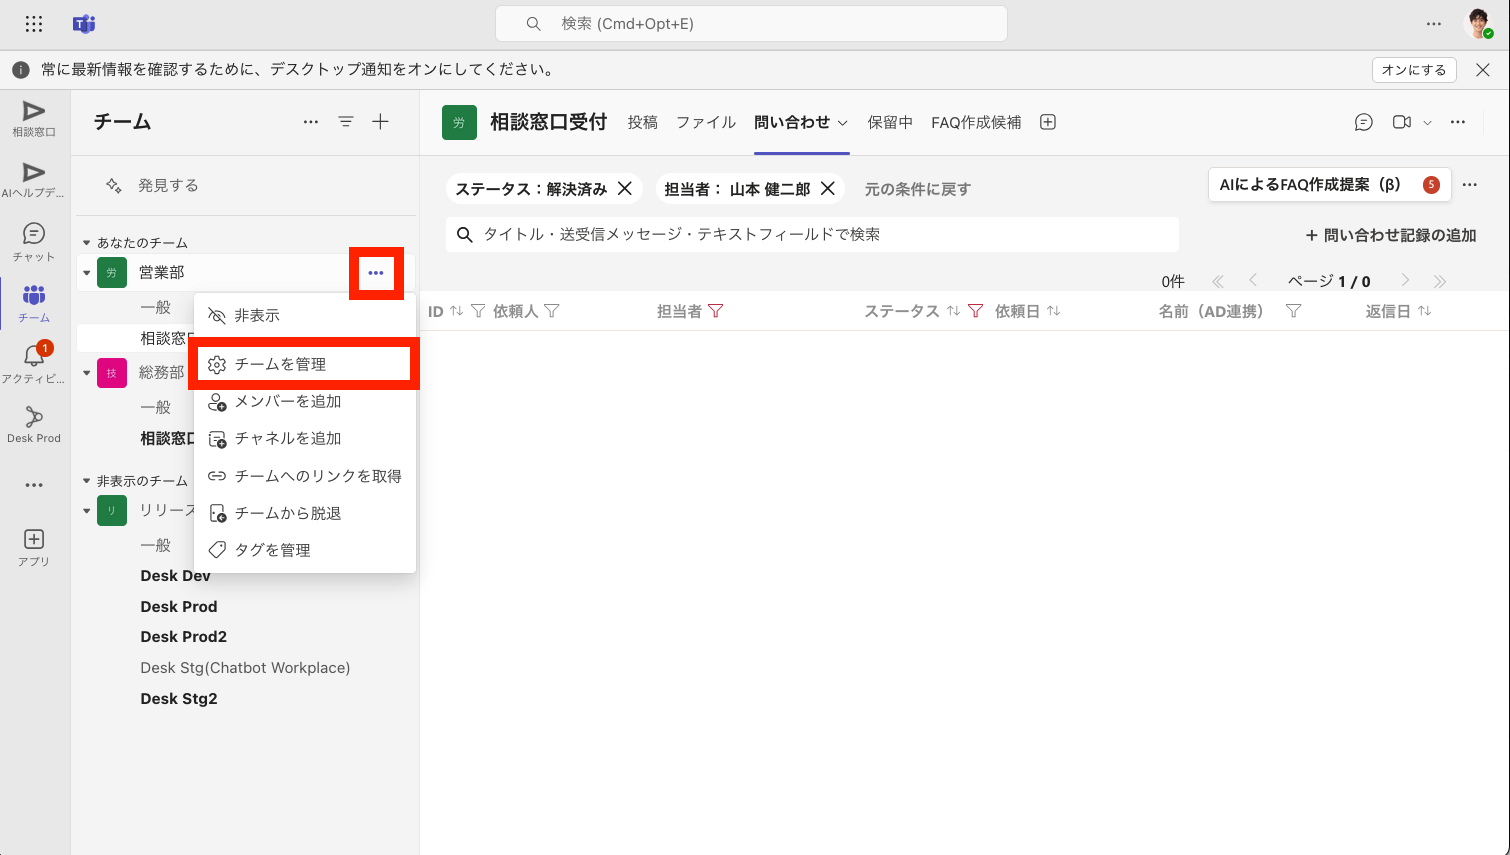
Task: Choose チームから脱退 menu item
Action: pyautogui.click(x=305, y=513)
